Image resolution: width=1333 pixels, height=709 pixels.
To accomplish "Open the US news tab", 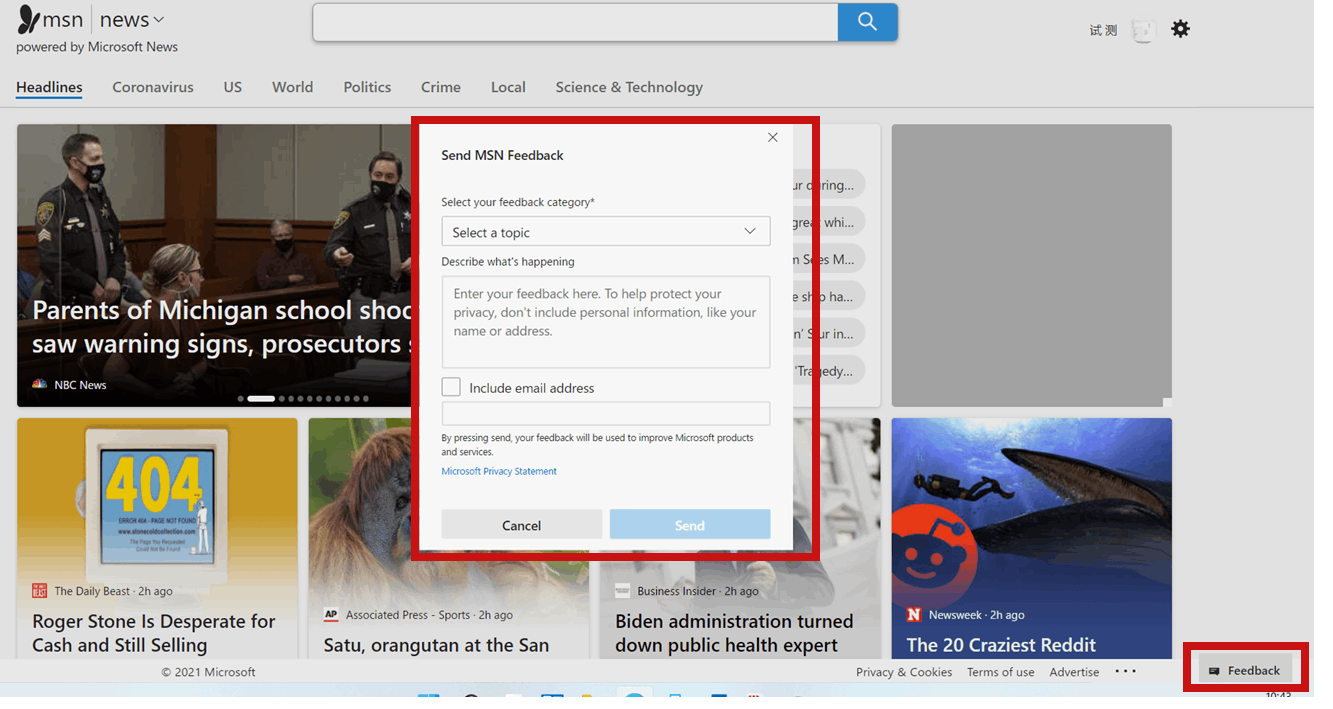I will click(233, 87).
